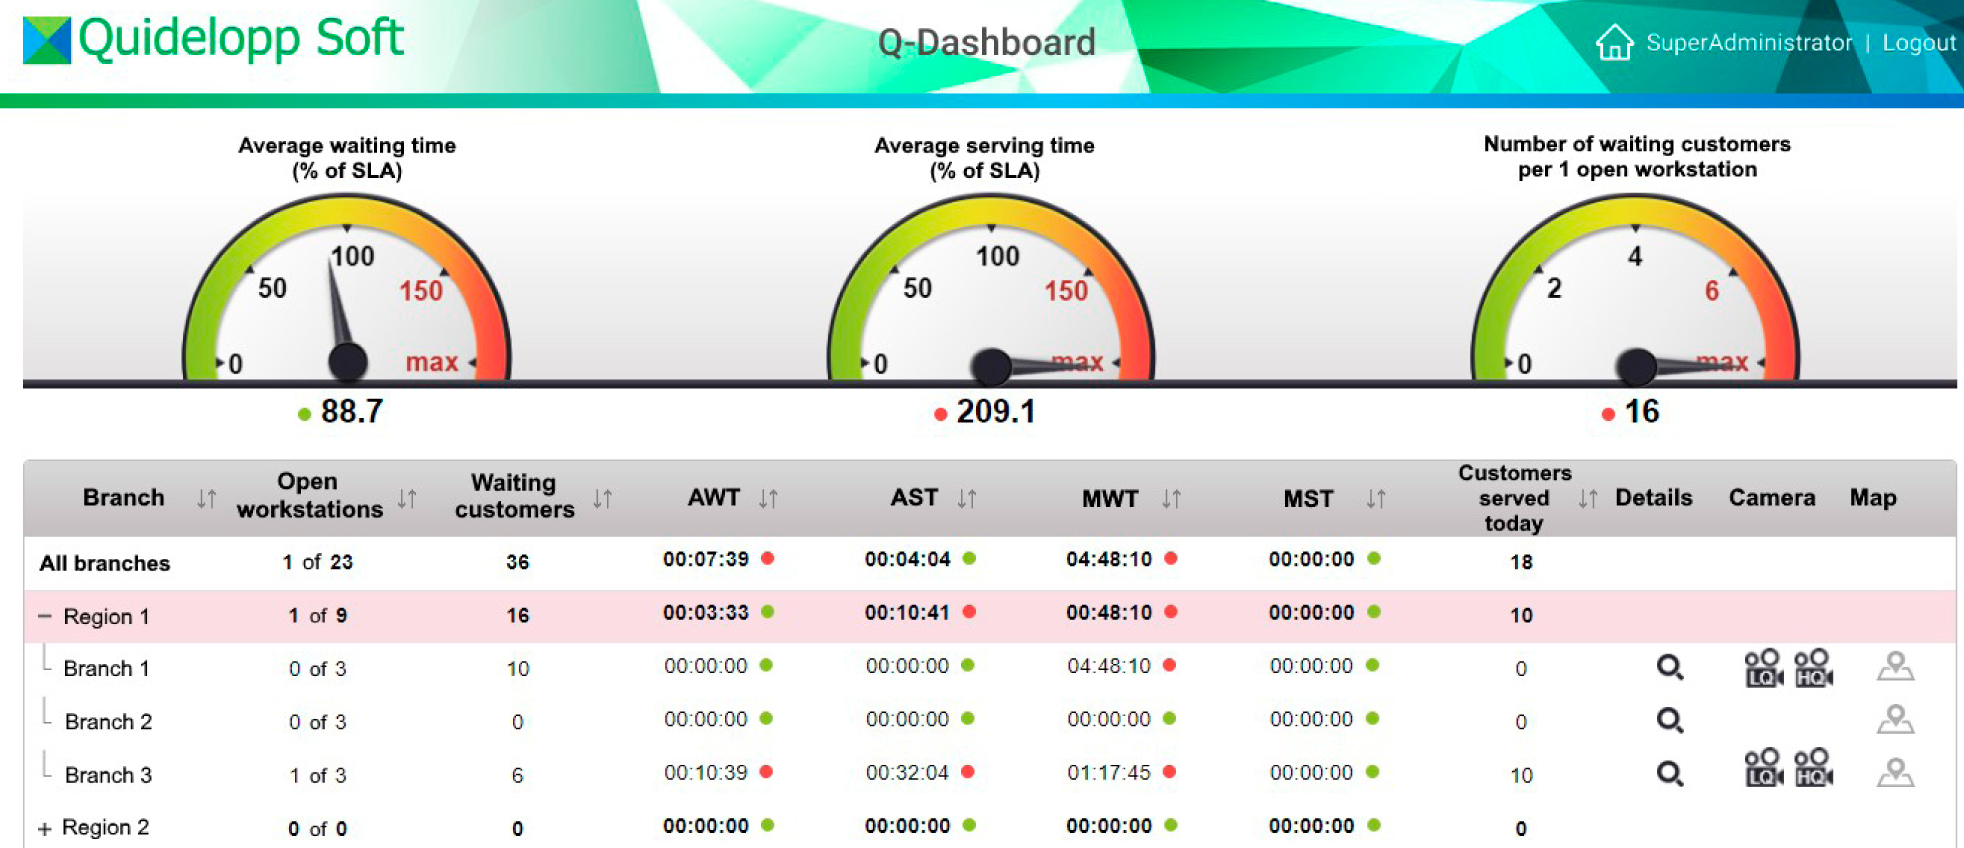This screenshot has width=1964, height=848.
Task: Open LQ camera feed for Branch 1
Action: pos(1764,668)
